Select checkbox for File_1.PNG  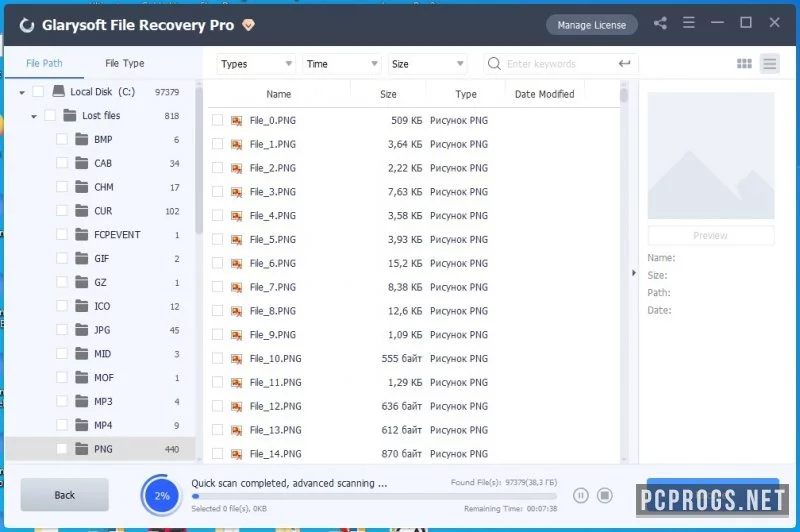click(217, 144)
